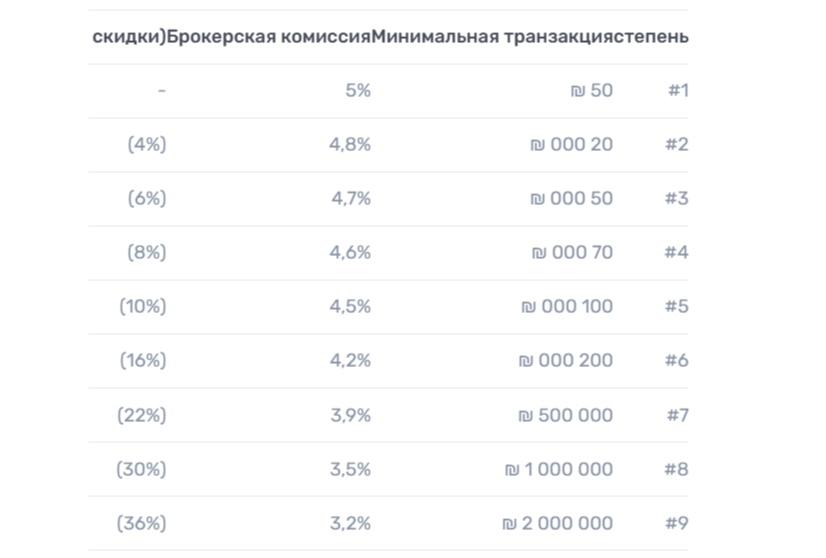Click the (4%) discount cell
This screenshot has width=826, height=558.
point(147,145)
